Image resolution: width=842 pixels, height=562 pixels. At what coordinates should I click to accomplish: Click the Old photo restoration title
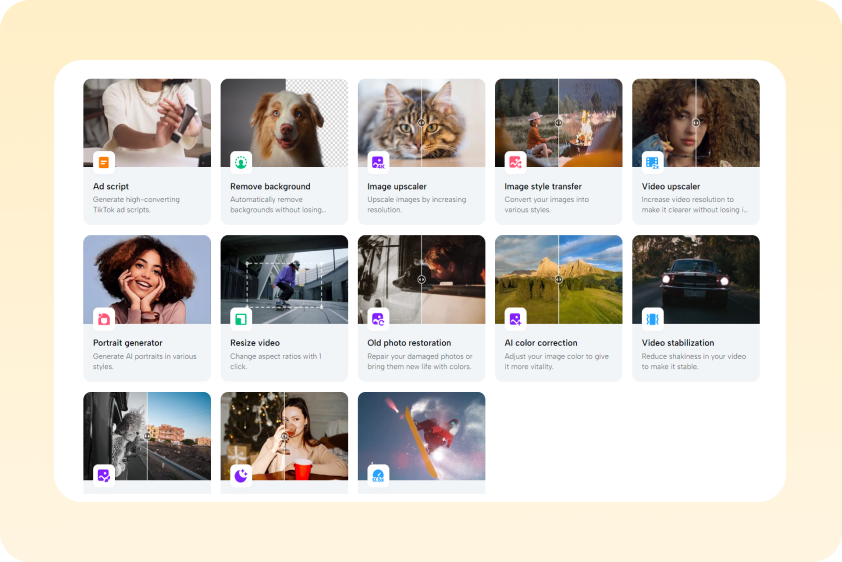point(409,342)
